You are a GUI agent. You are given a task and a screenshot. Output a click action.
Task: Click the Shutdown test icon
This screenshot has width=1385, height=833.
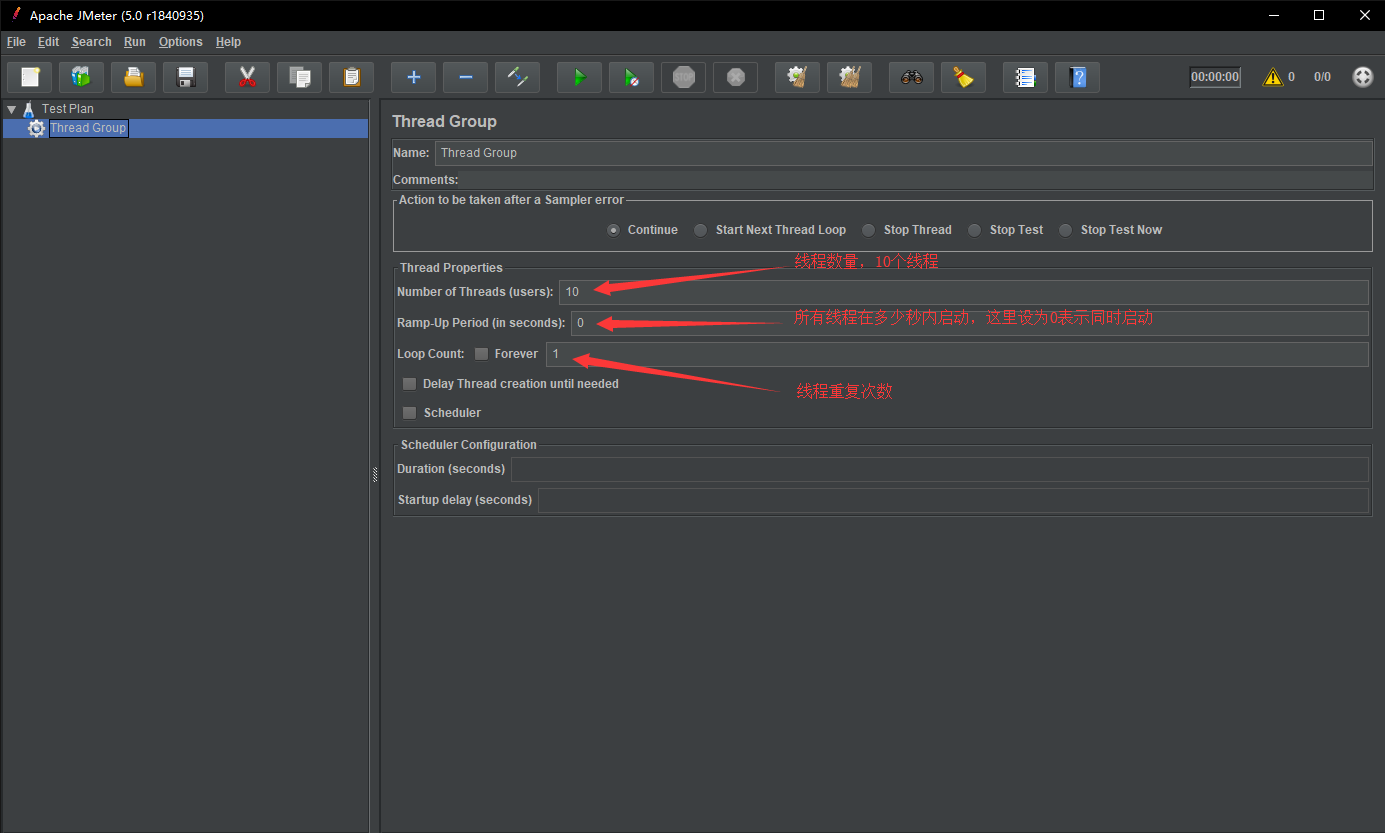click(x=736, y=77)
